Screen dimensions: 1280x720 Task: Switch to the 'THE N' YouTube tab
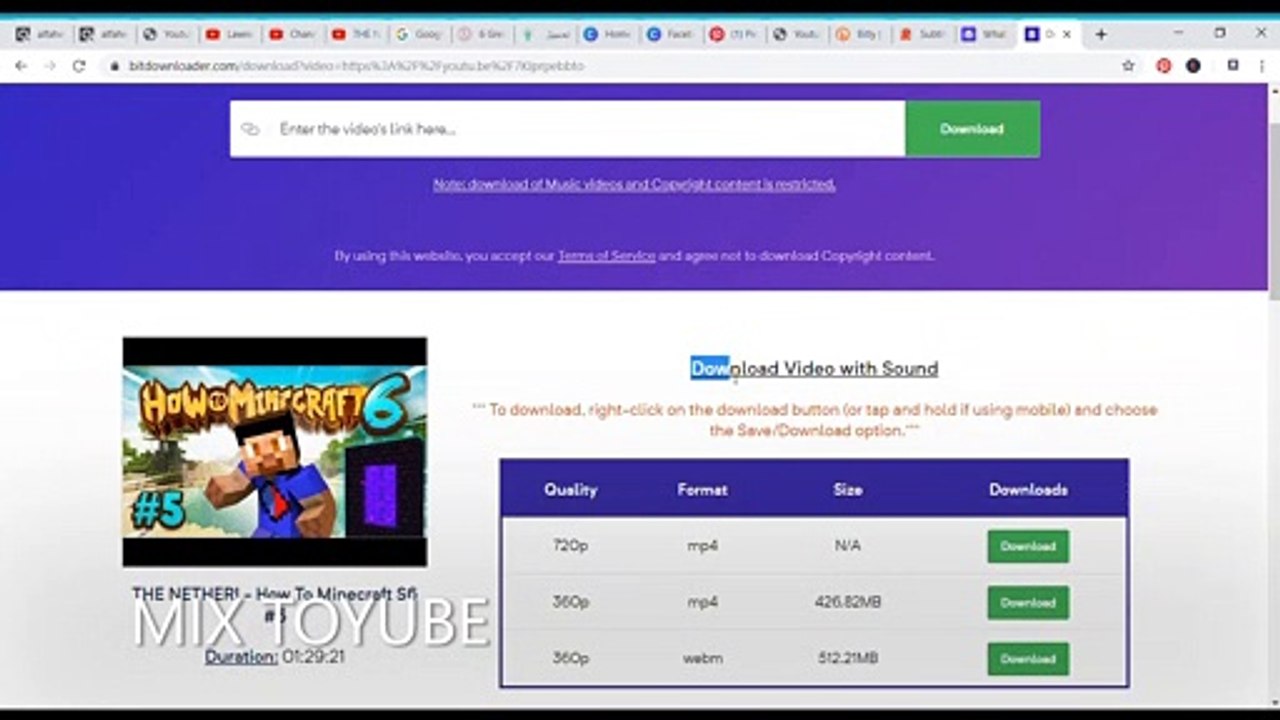(356, 34)
